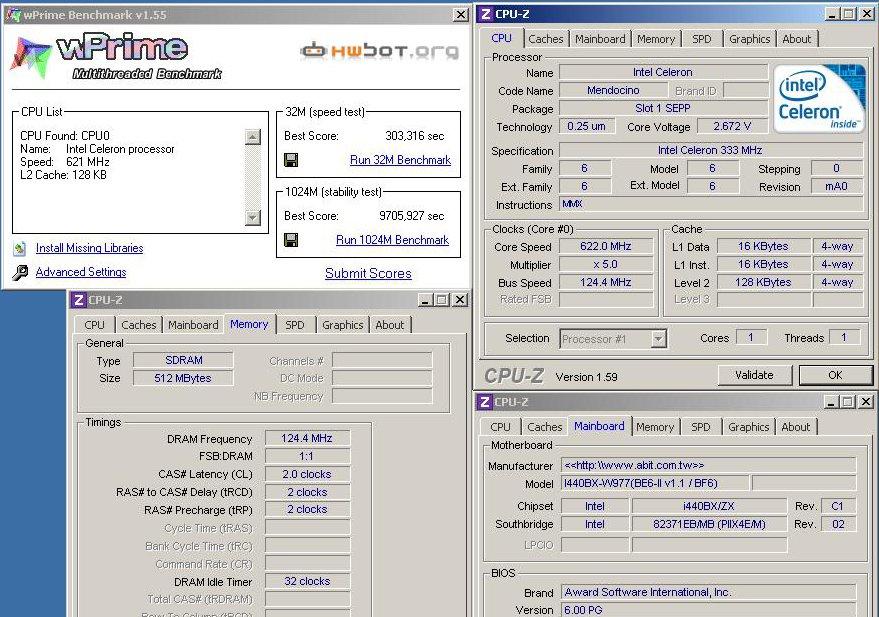The width and height of the screenshot is (879, 617).
Task: Open the Install Missing Libraries link
Action: (x=89, y=248)
